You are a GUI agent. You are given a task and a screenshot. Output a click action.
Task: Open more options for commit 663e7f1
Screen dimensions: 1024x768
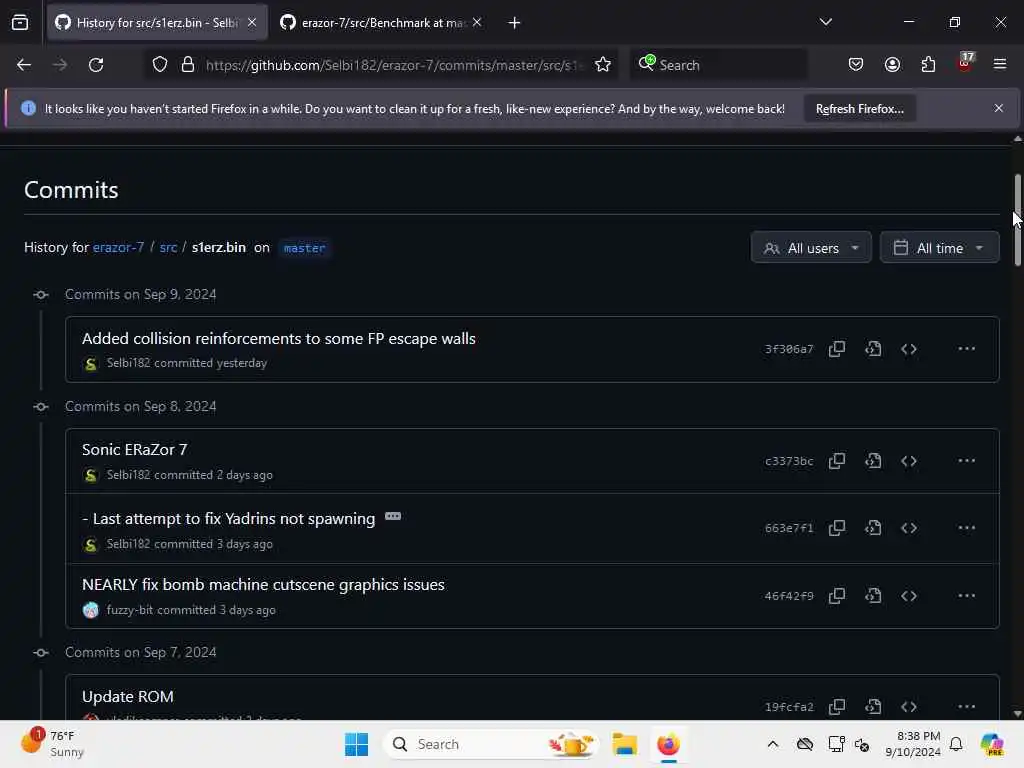[967, 528]
